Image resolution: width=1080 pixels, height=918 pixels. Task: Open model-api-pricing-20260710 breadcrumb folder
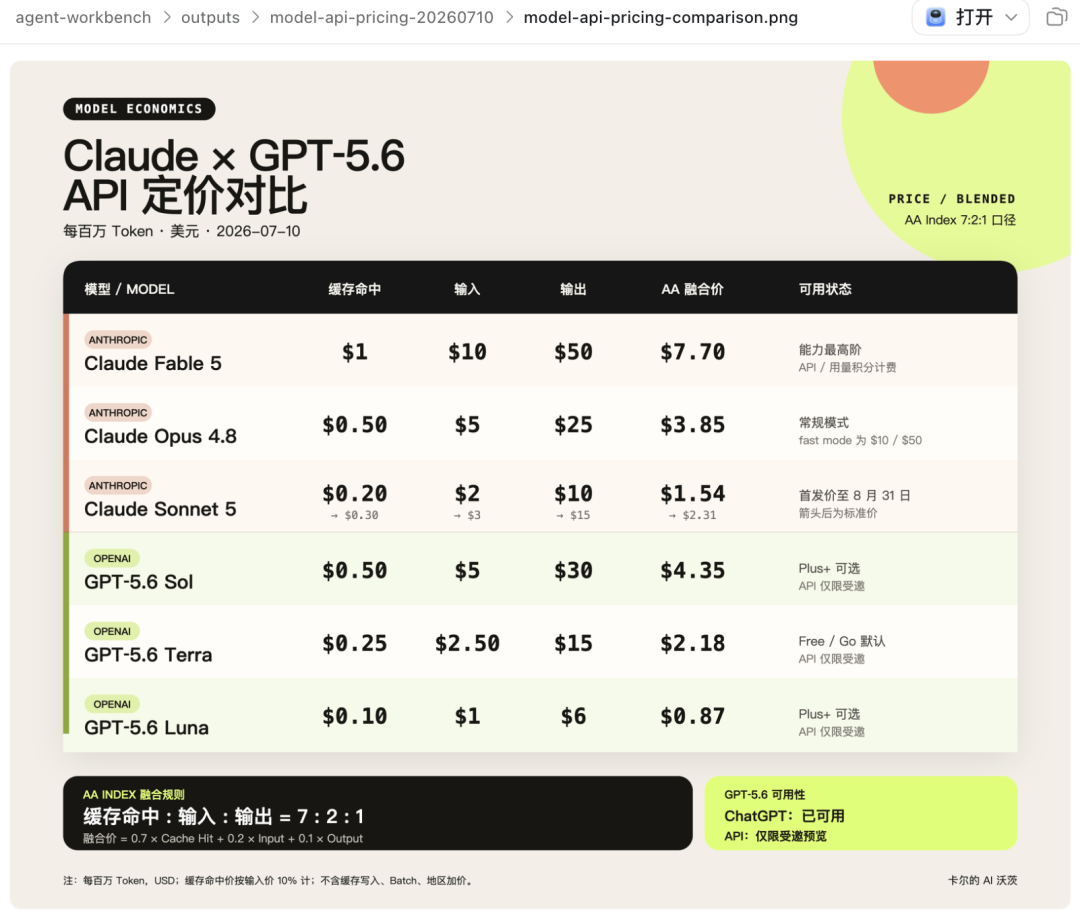point(382,17)
